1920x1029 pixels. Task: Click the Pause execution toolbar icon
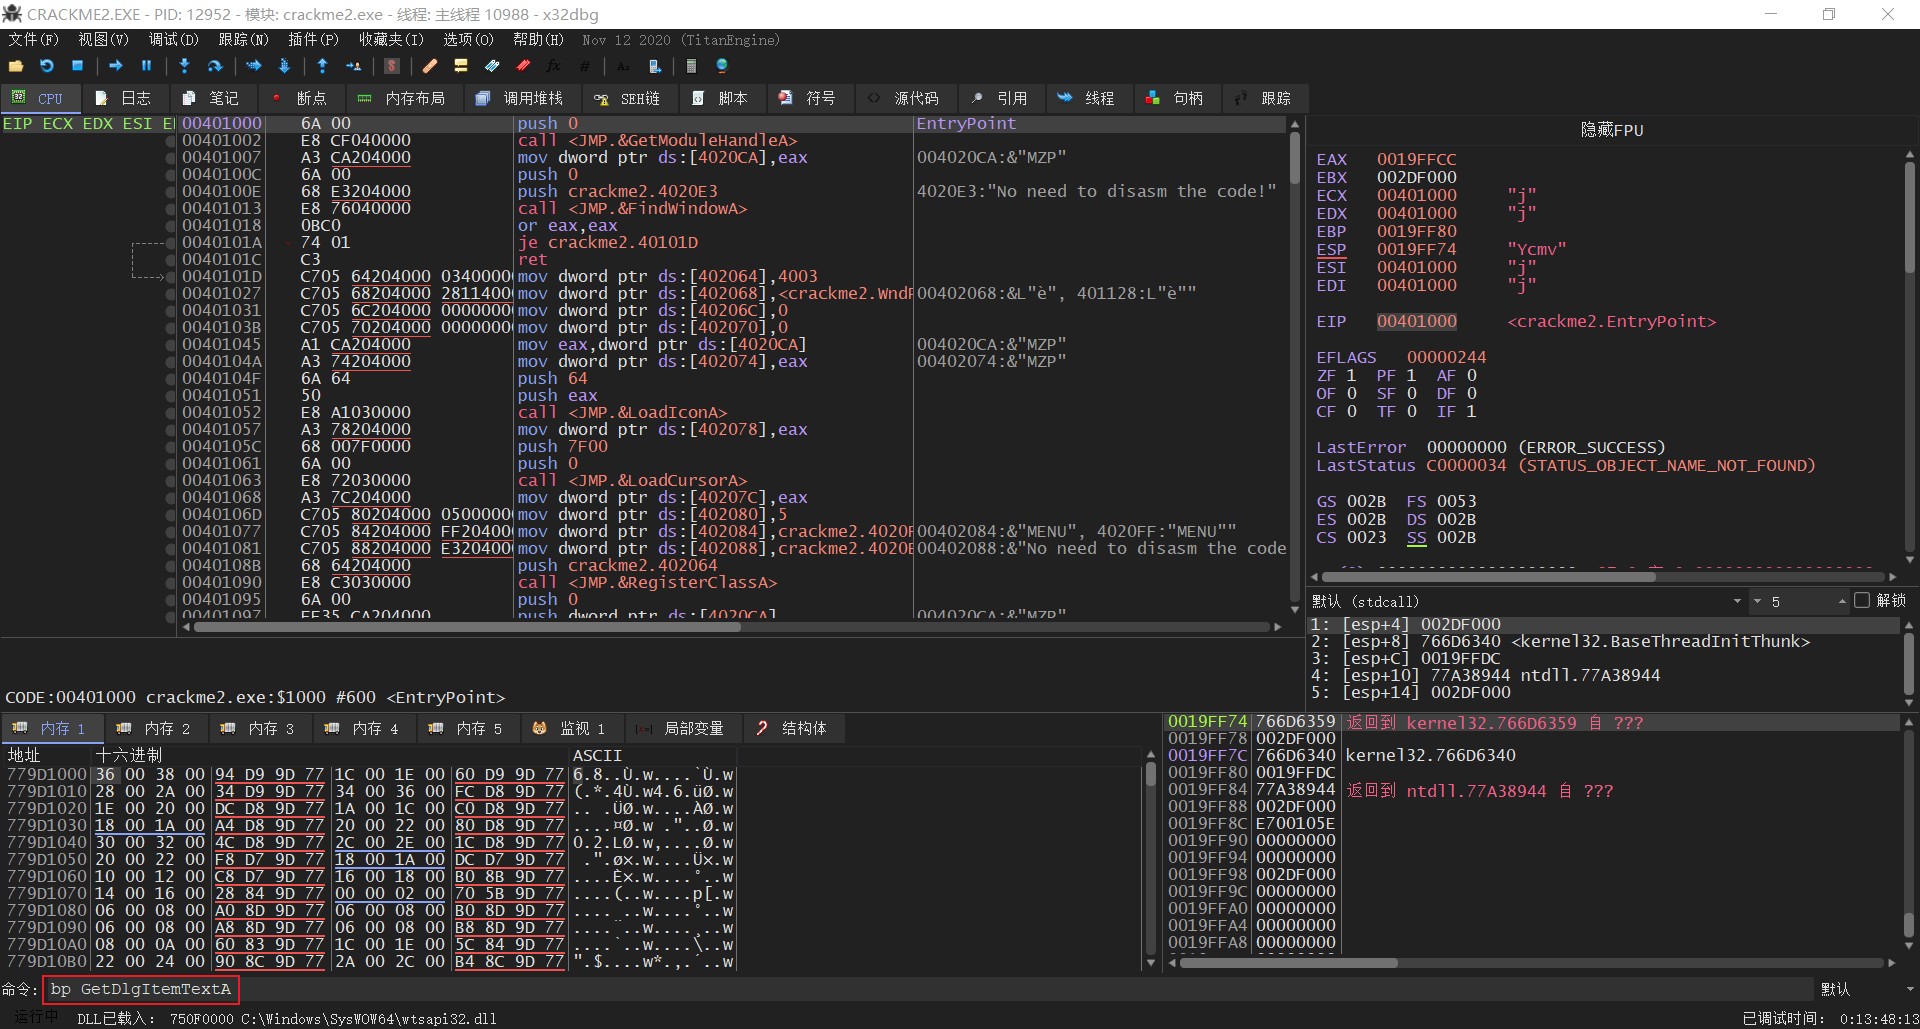tap(146, 66)
